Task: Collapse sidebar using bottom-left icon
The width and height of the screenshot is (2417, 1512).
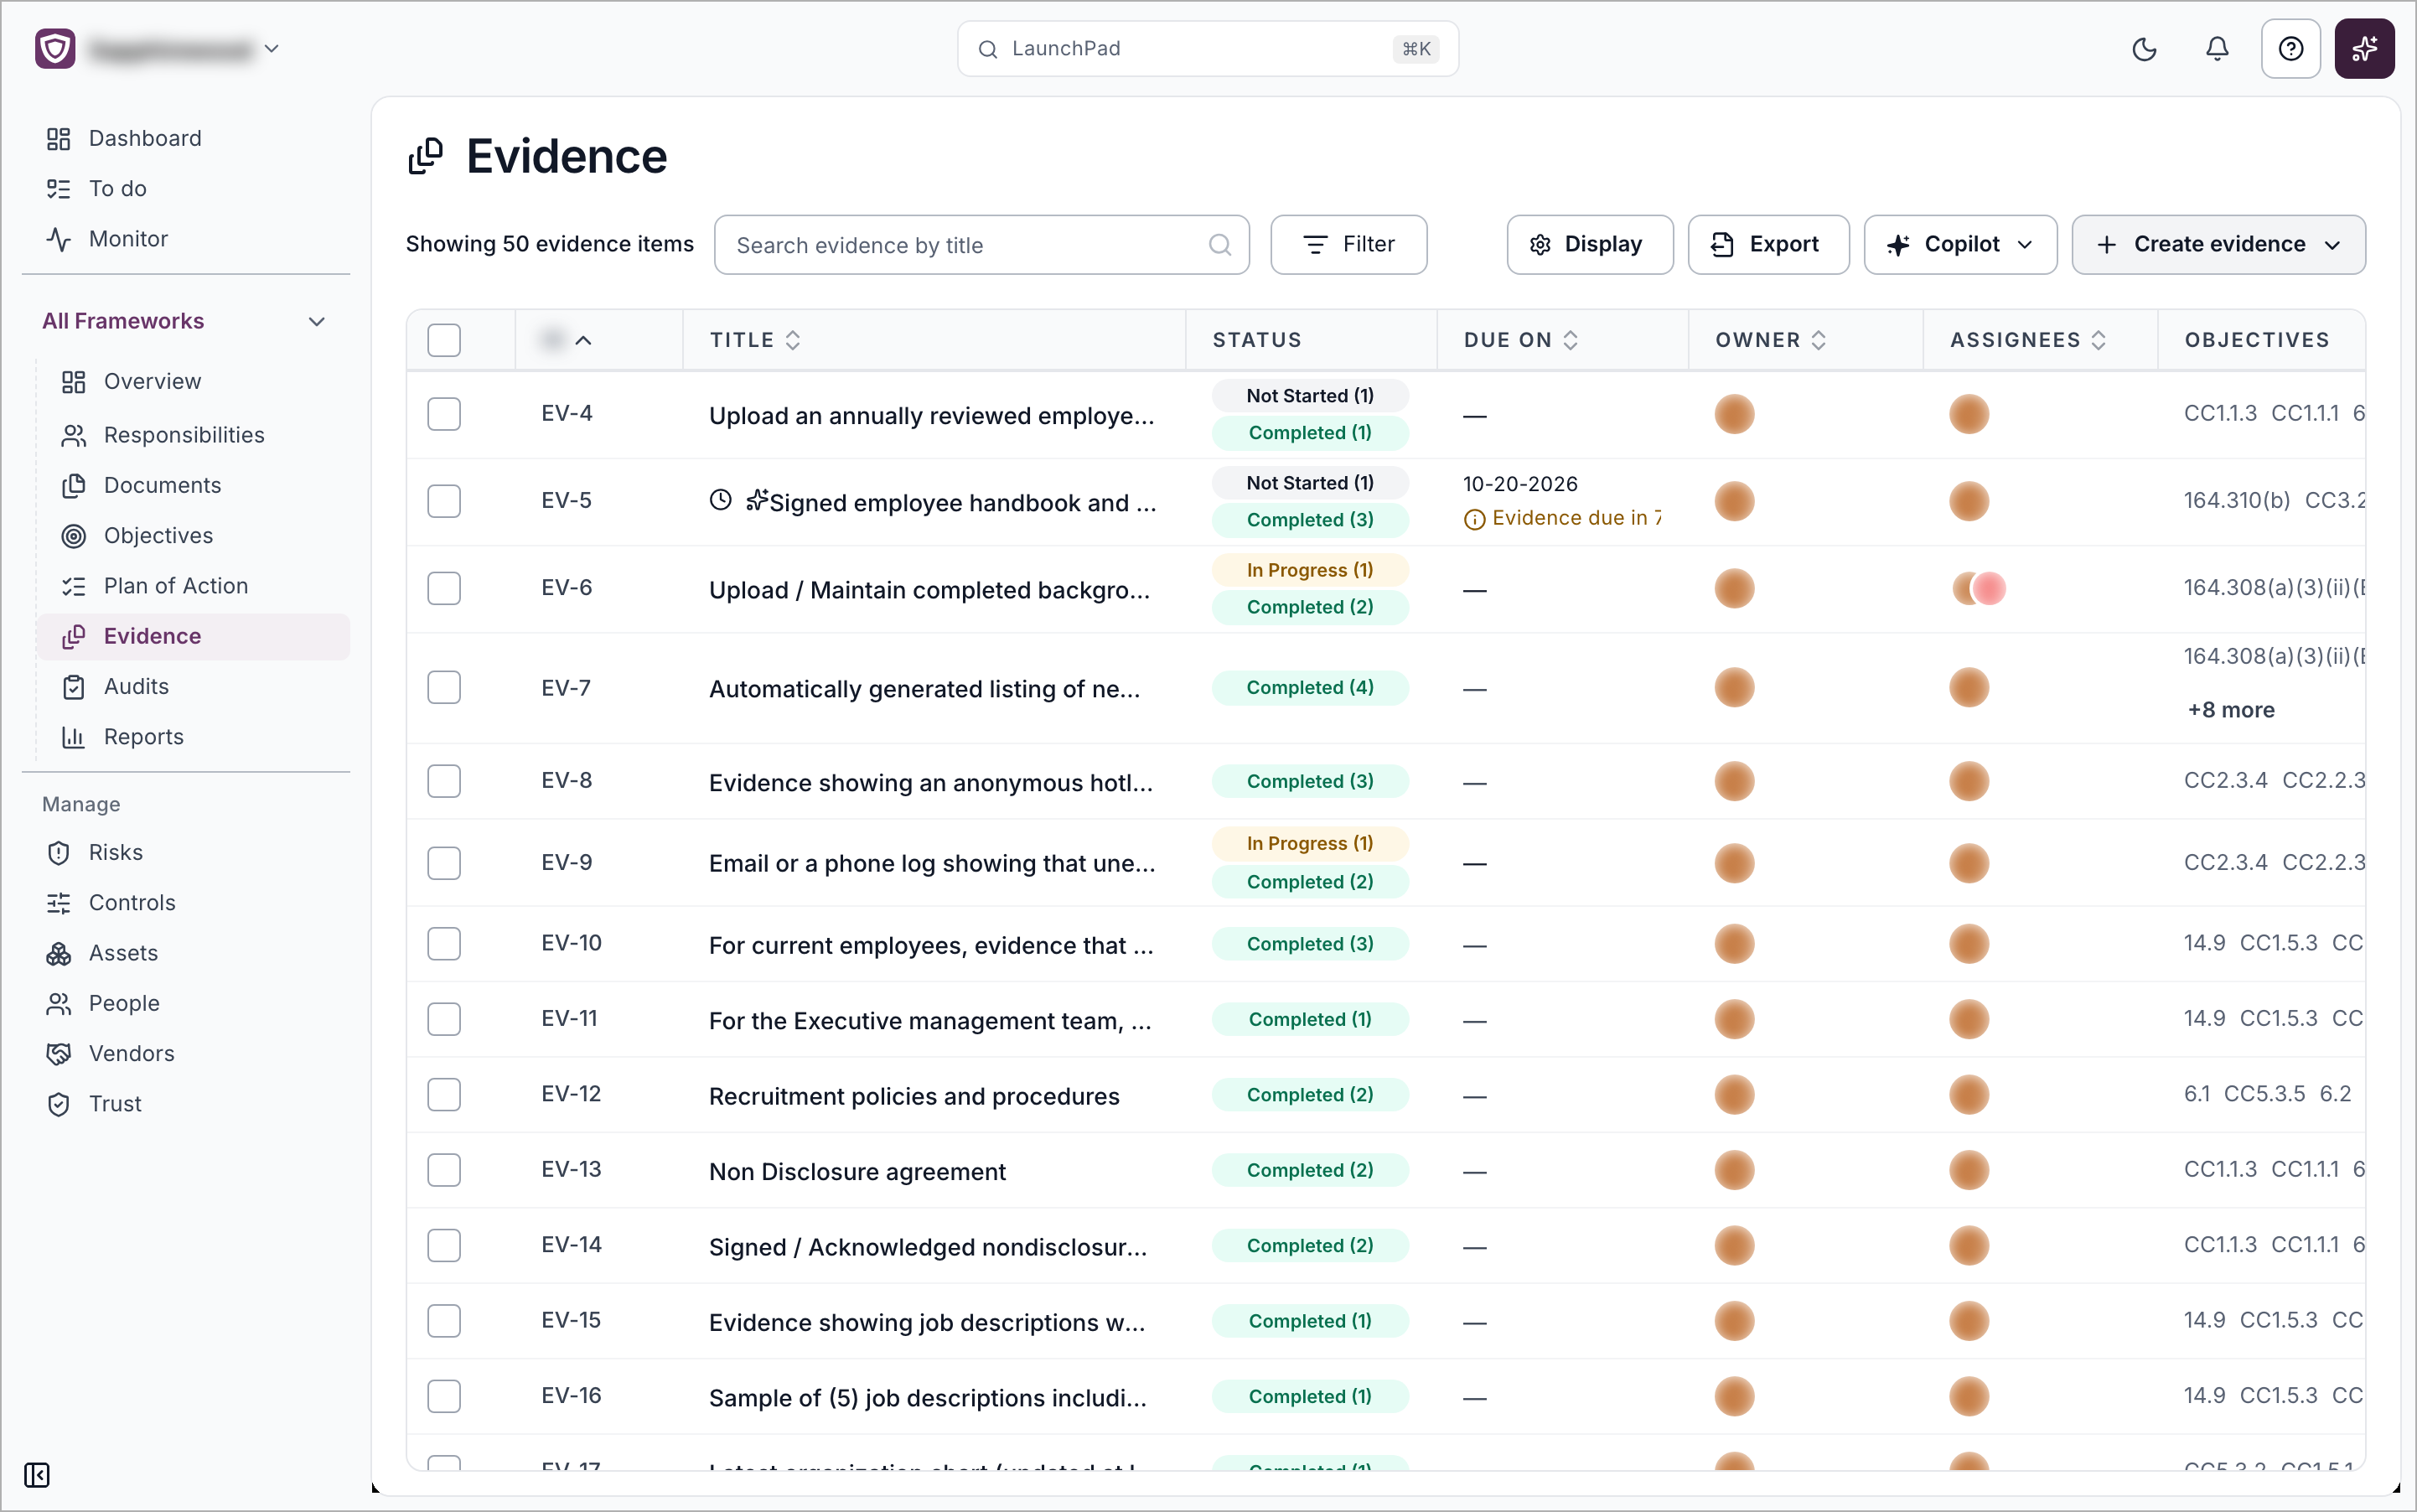Action: click(37, 1475)
